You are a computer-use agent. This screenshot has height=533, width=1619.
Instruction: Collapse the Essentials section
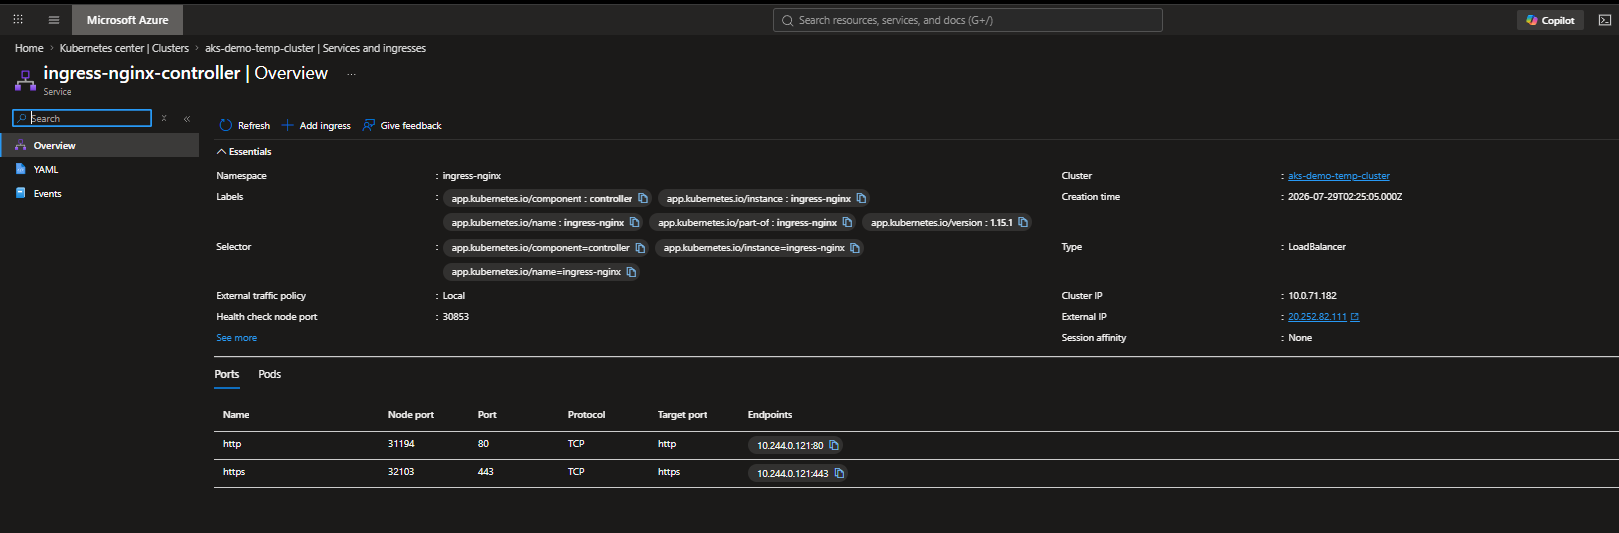tap(244, 152)
